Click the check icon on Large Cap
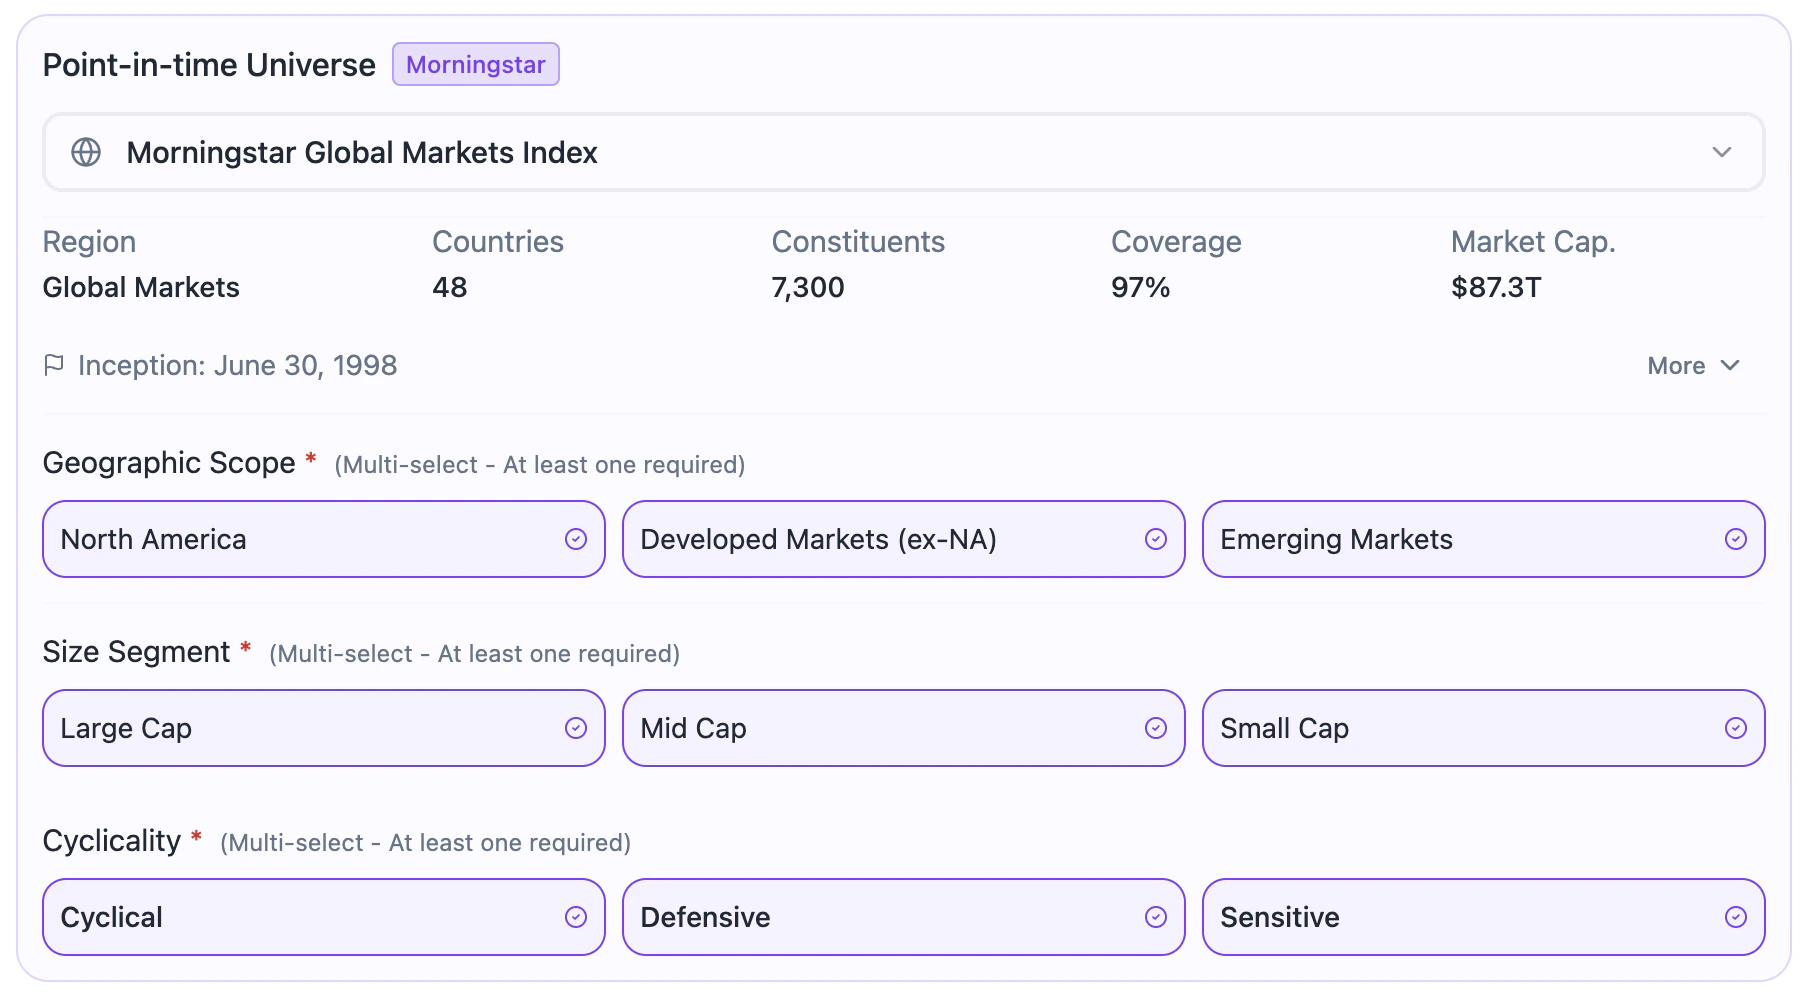1812x998 pixels. 576,728
